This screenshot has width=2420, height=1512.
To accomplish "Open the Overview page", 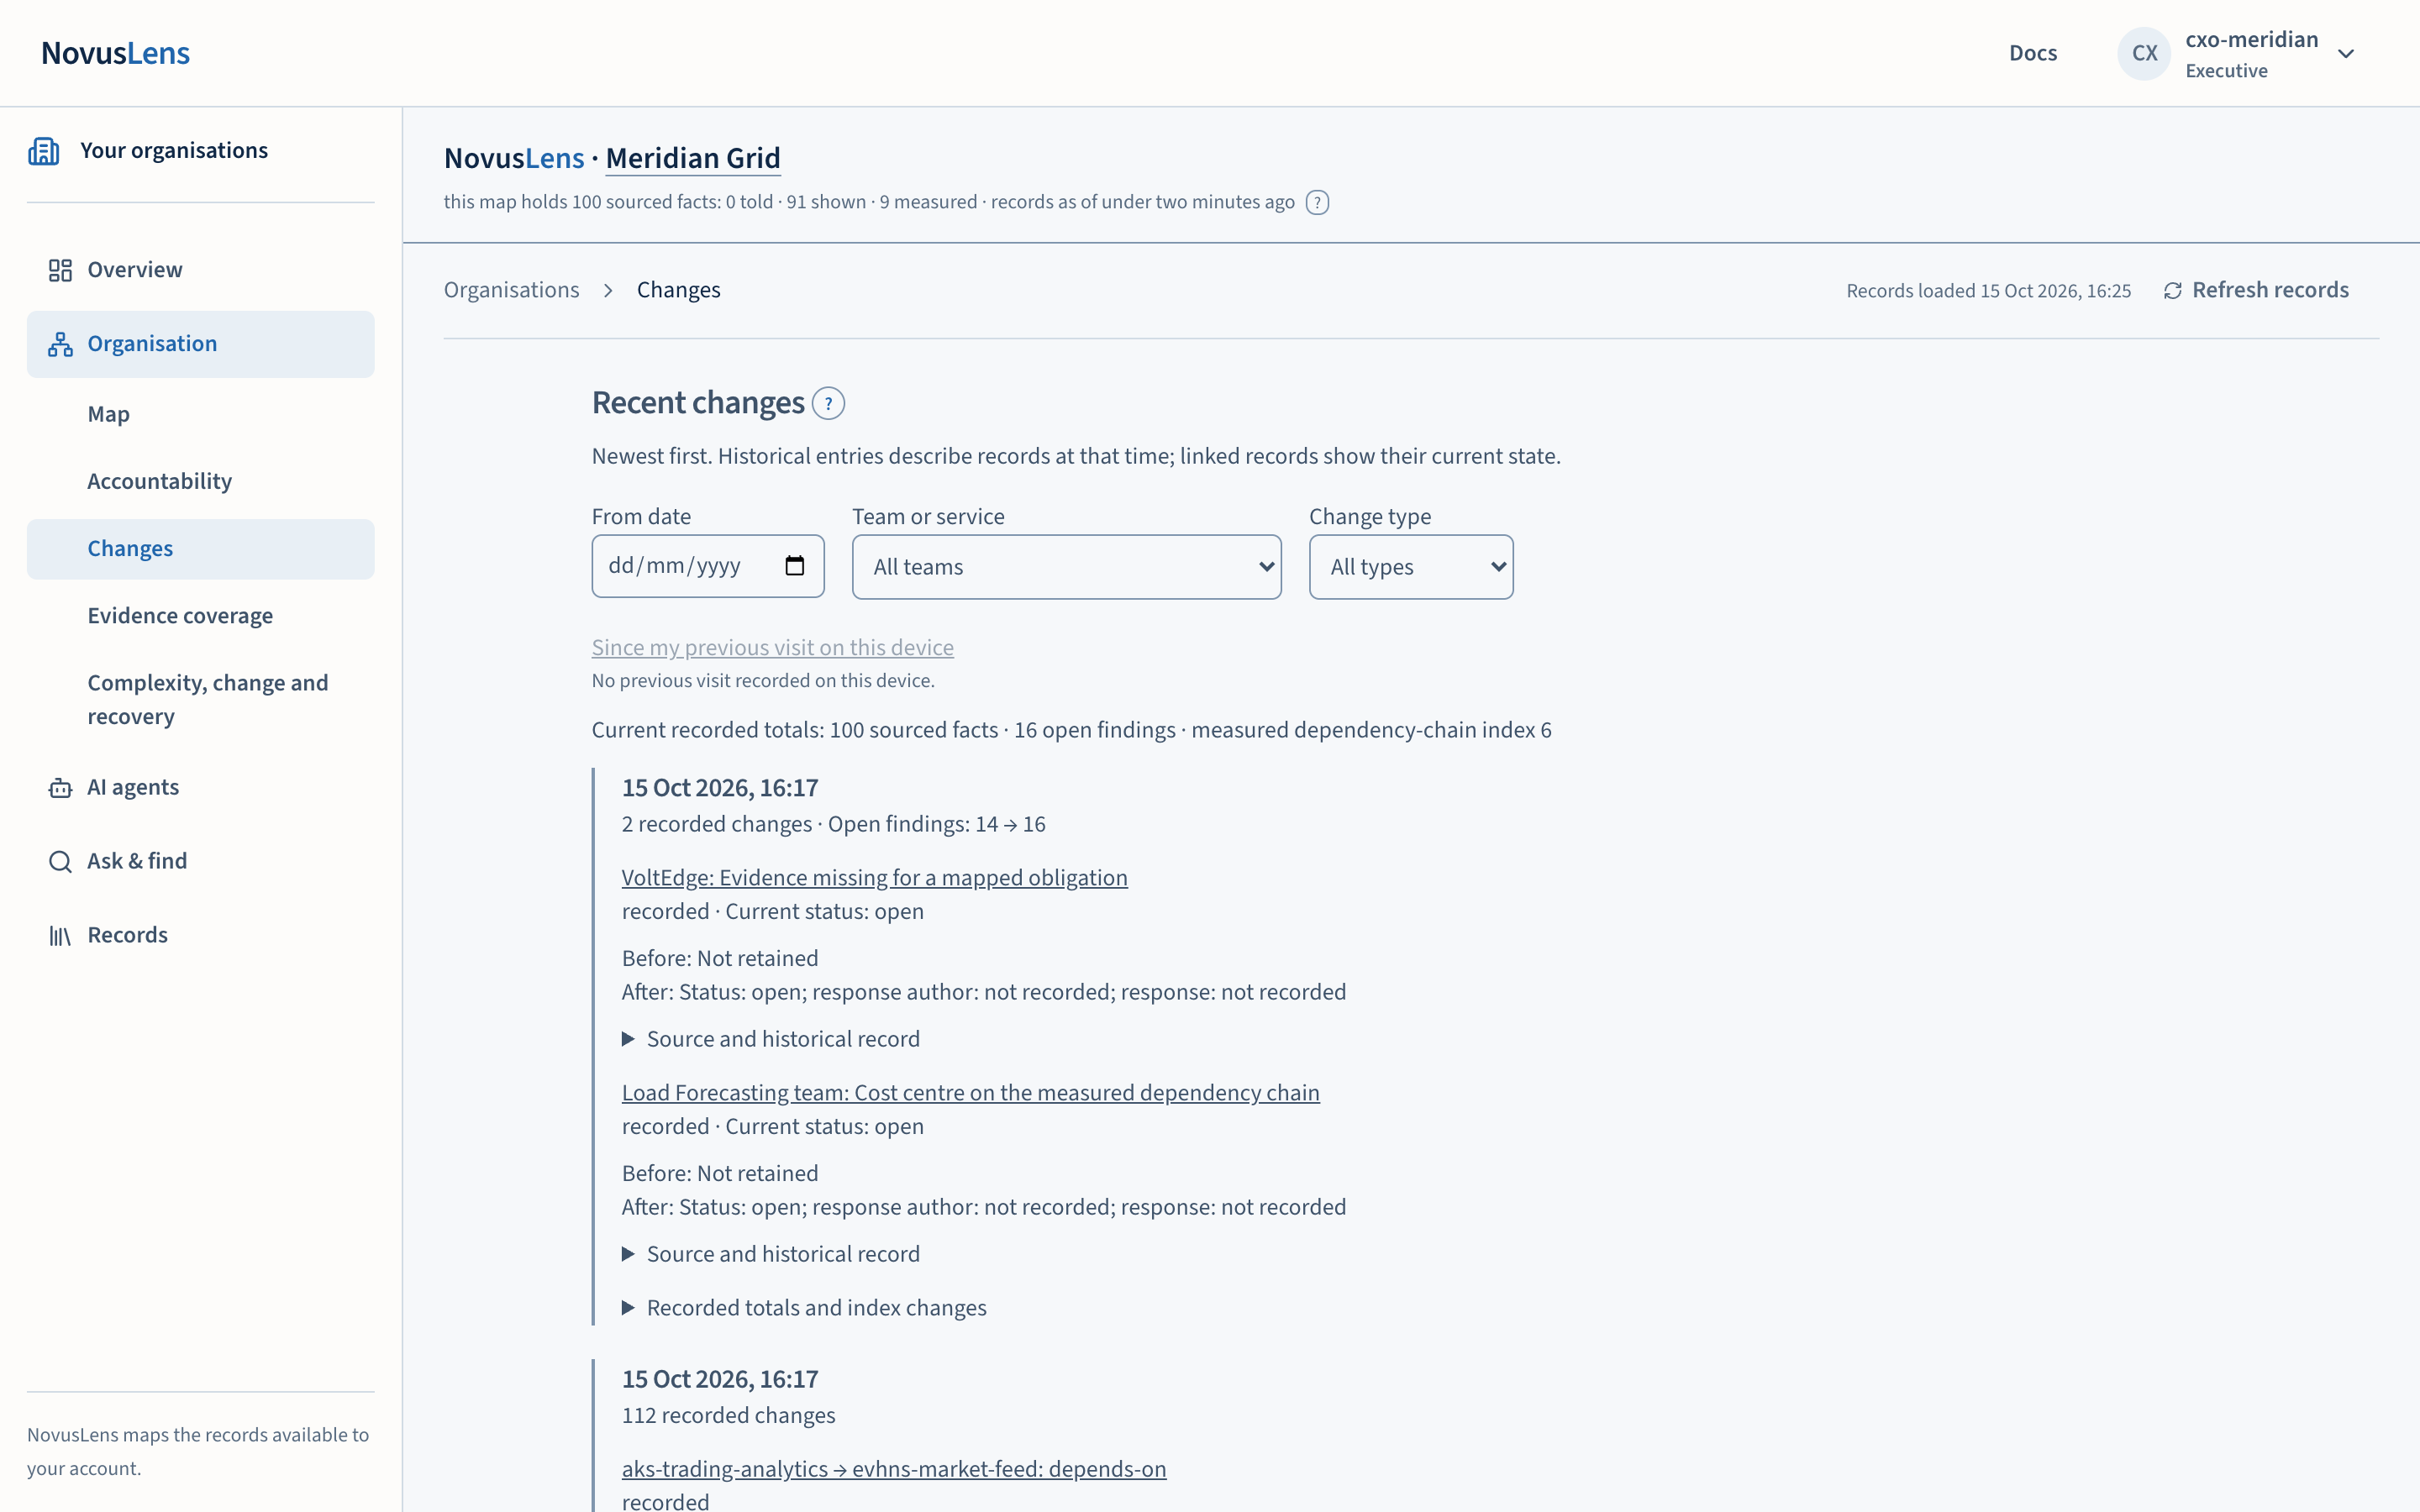I will click(200, 270).
